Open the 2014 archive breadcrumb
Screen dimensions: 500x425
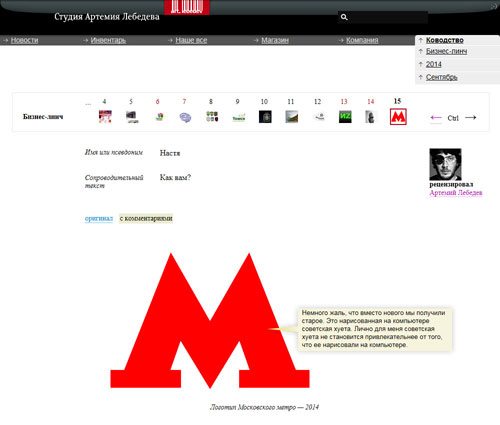click(434, 64)
